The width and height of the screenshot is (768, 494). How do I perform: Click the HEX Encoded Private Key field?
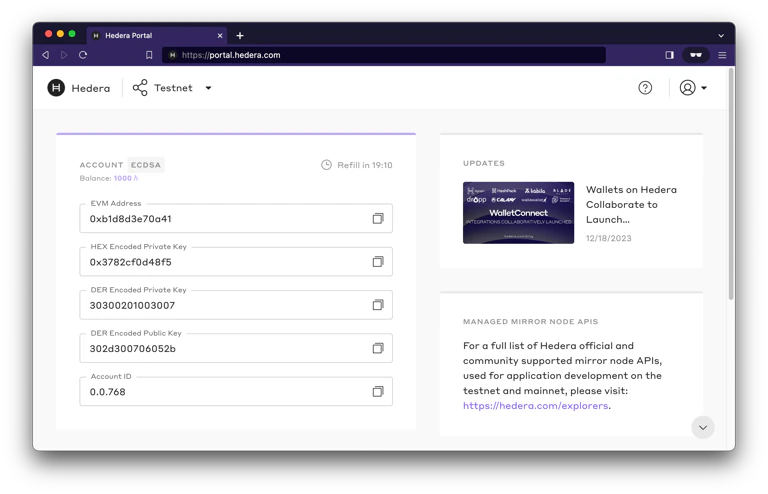236,261
